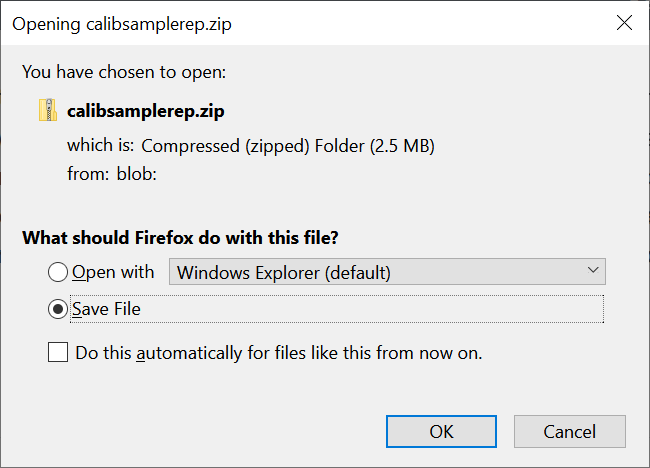
Task: Confirm the download with OK
Action: pyautogui.click(x=441, y=431)
